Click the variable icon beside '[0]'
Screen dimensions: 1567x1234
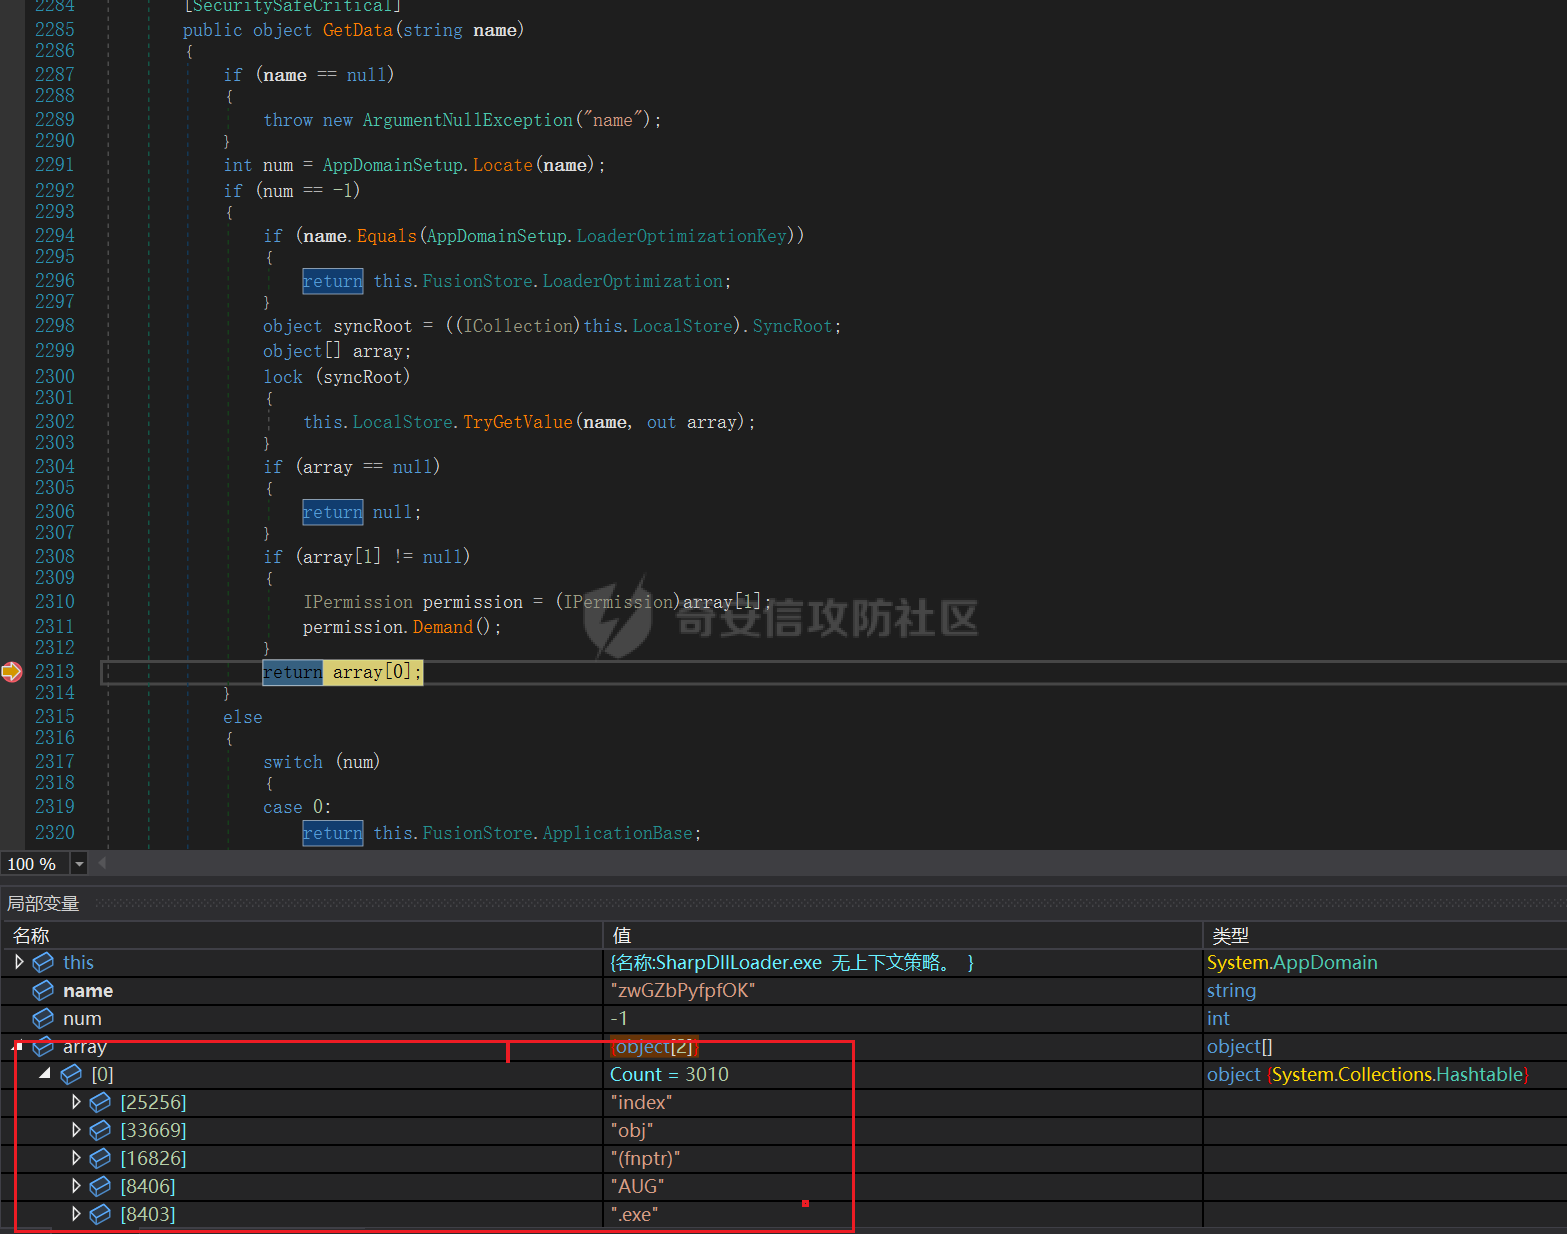tap(71, 1074)
